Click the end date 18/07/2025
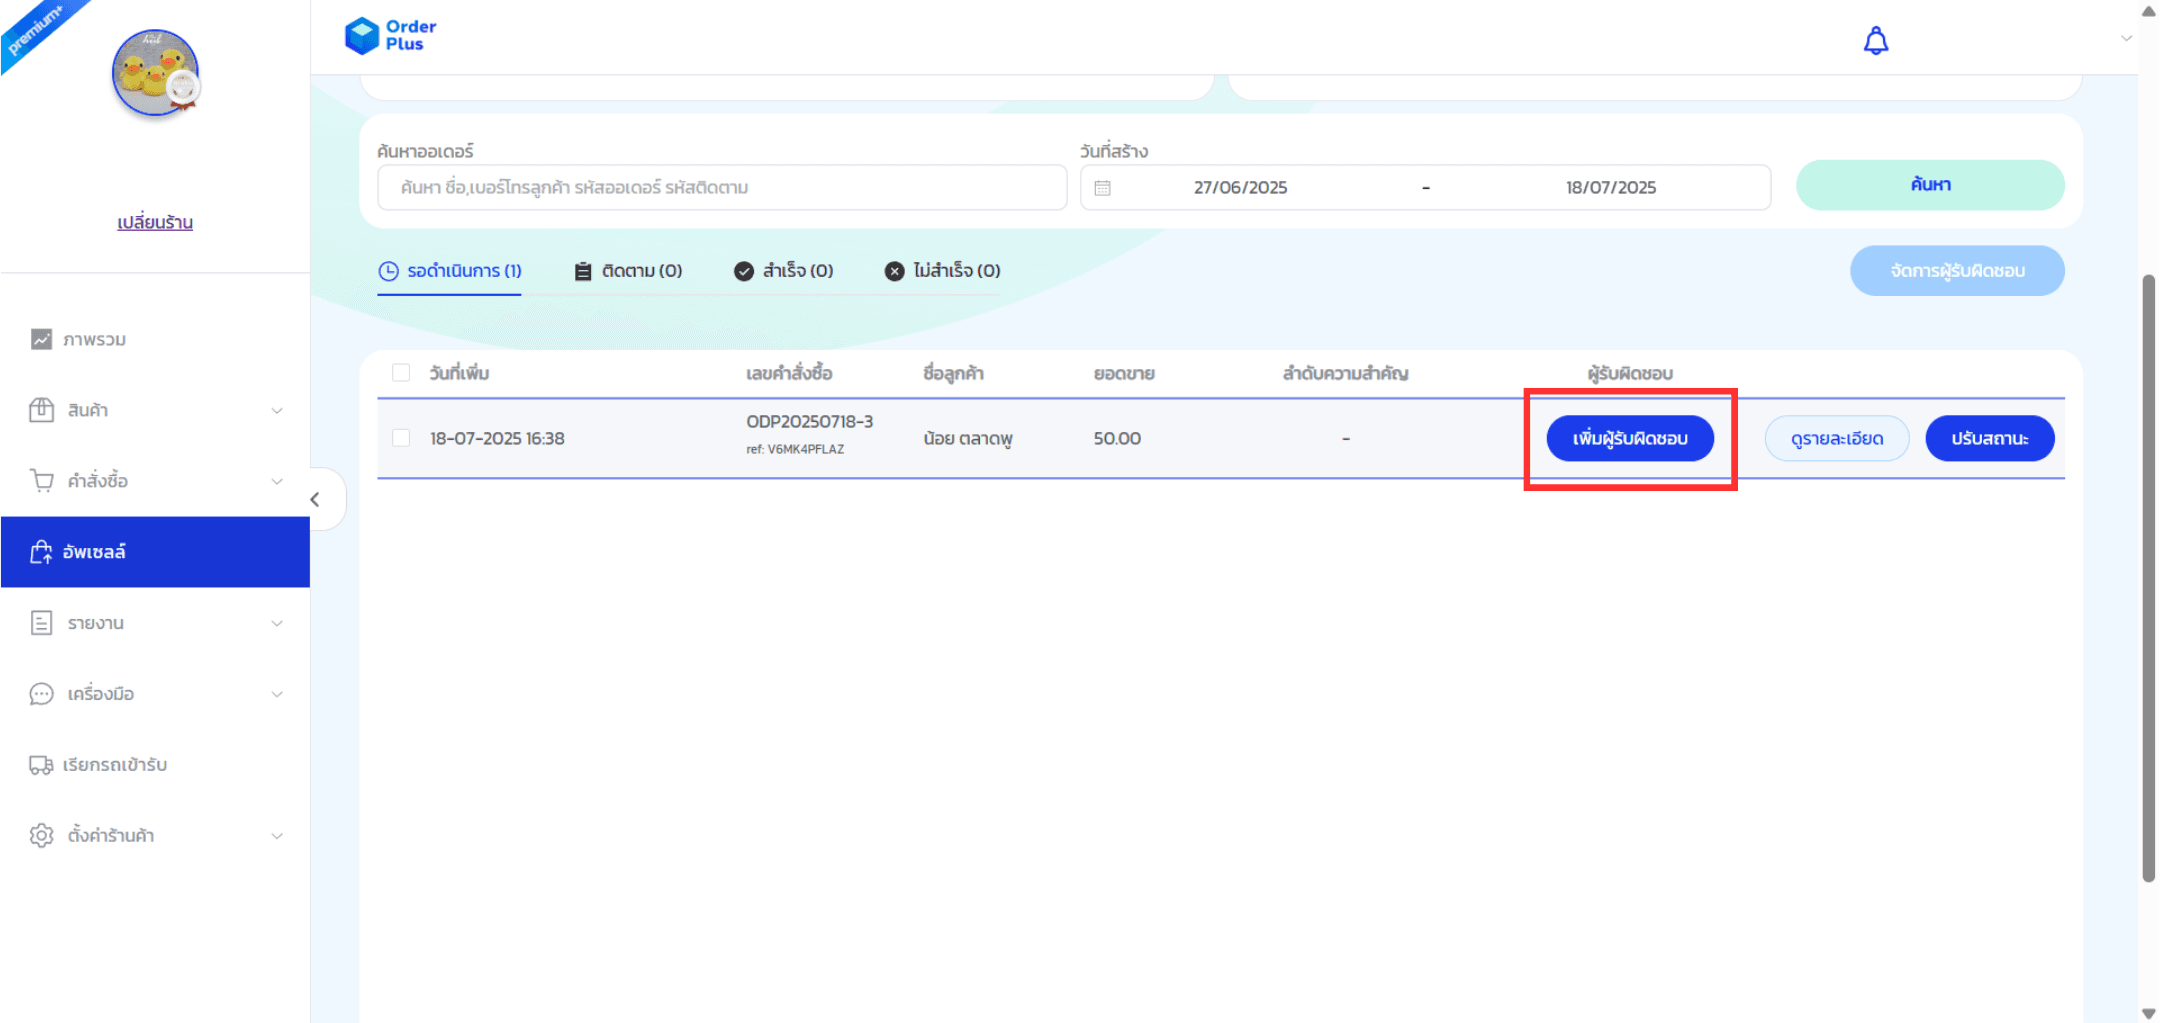The image size is (2160, 1023). (1611, 188)
